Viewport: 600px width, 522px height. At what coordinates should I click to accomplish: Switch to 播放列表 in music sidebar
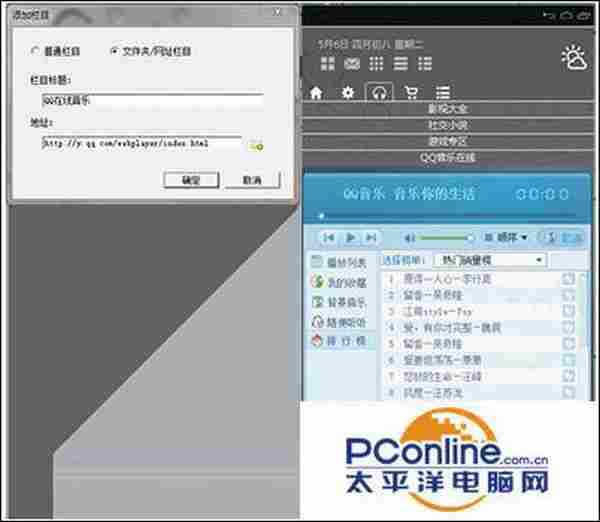(x=341, y=262)
